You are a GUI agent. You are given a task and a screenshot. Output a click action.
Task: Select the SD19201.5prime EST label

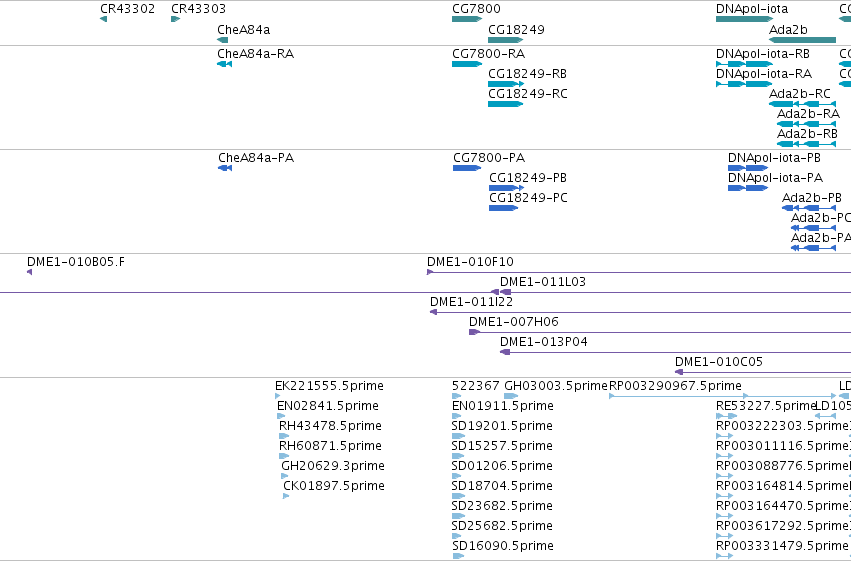tap(503, 426)
